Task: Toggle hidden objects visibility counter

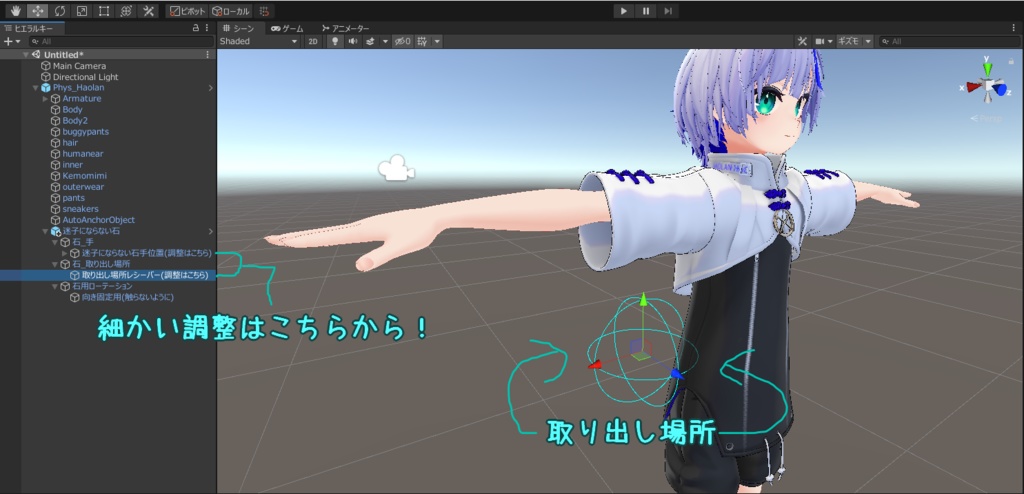Action: (402, 41)
